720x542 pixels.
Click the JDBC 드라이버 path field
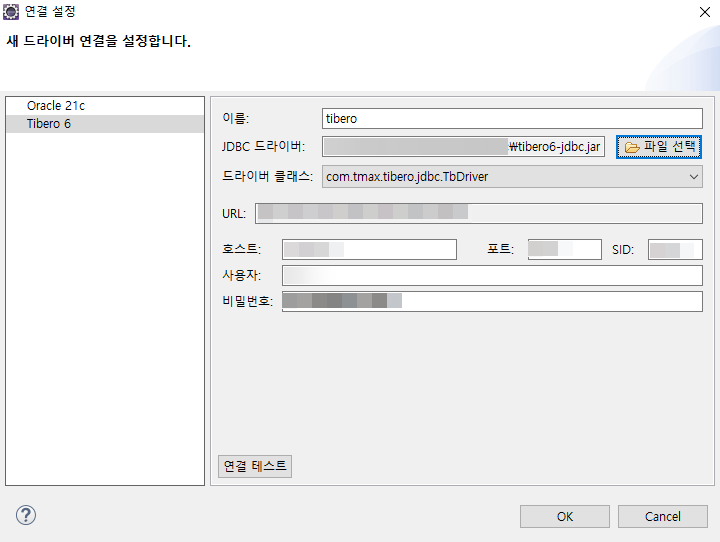click(463, 147)
